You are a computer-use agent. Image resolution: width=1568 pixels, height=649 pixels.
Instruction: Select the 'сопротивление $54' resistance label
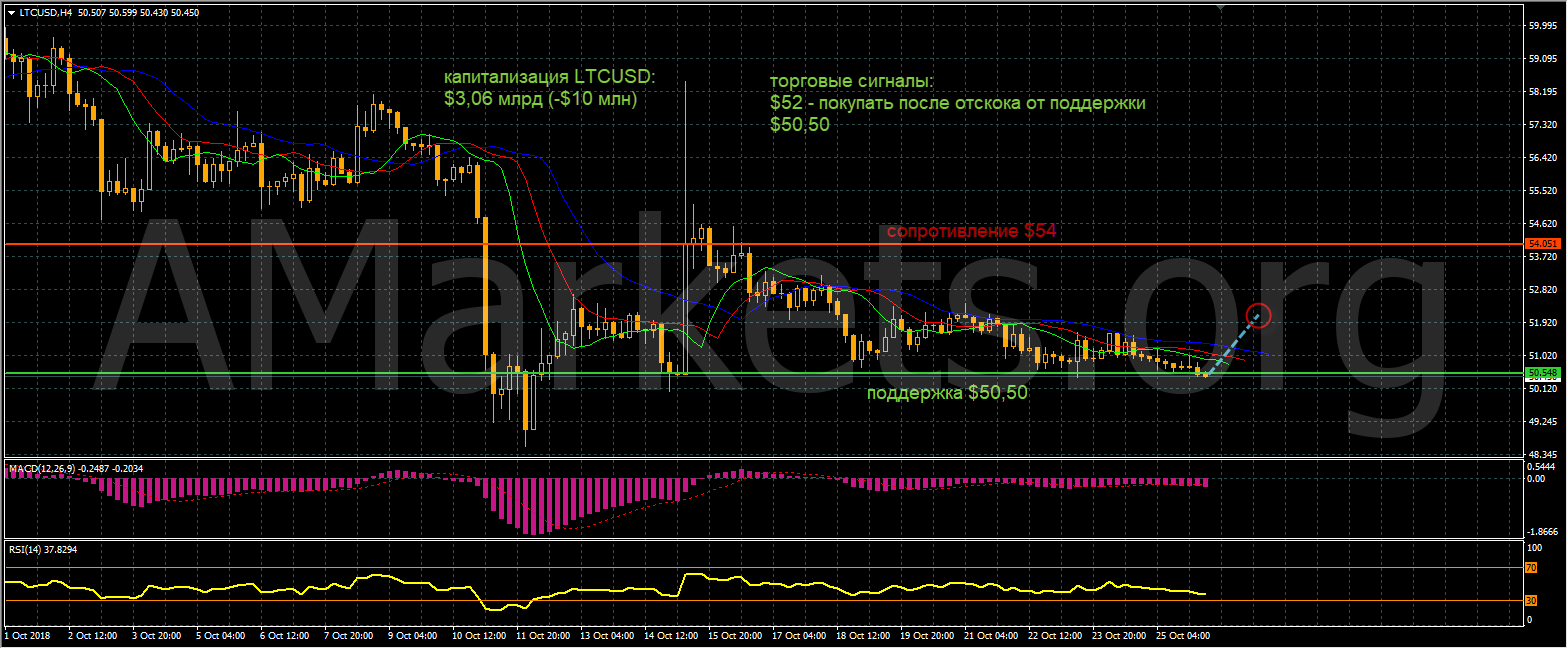point(971,232)
